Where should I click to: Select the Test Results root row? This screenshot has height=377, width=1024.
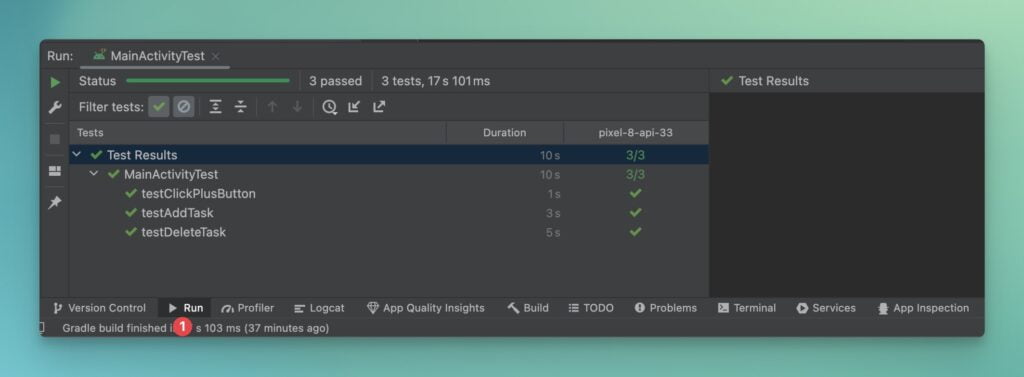click(x=389, y=155)
